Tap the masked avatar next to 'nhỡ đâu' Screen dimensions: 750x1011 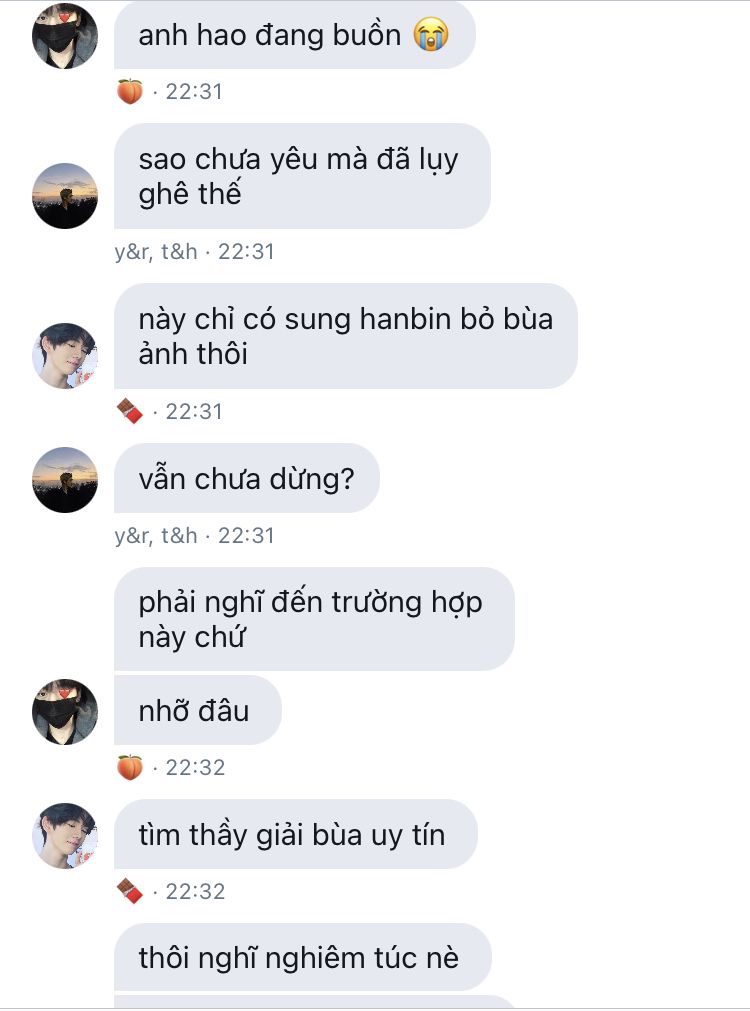click(x=64, y=711)
